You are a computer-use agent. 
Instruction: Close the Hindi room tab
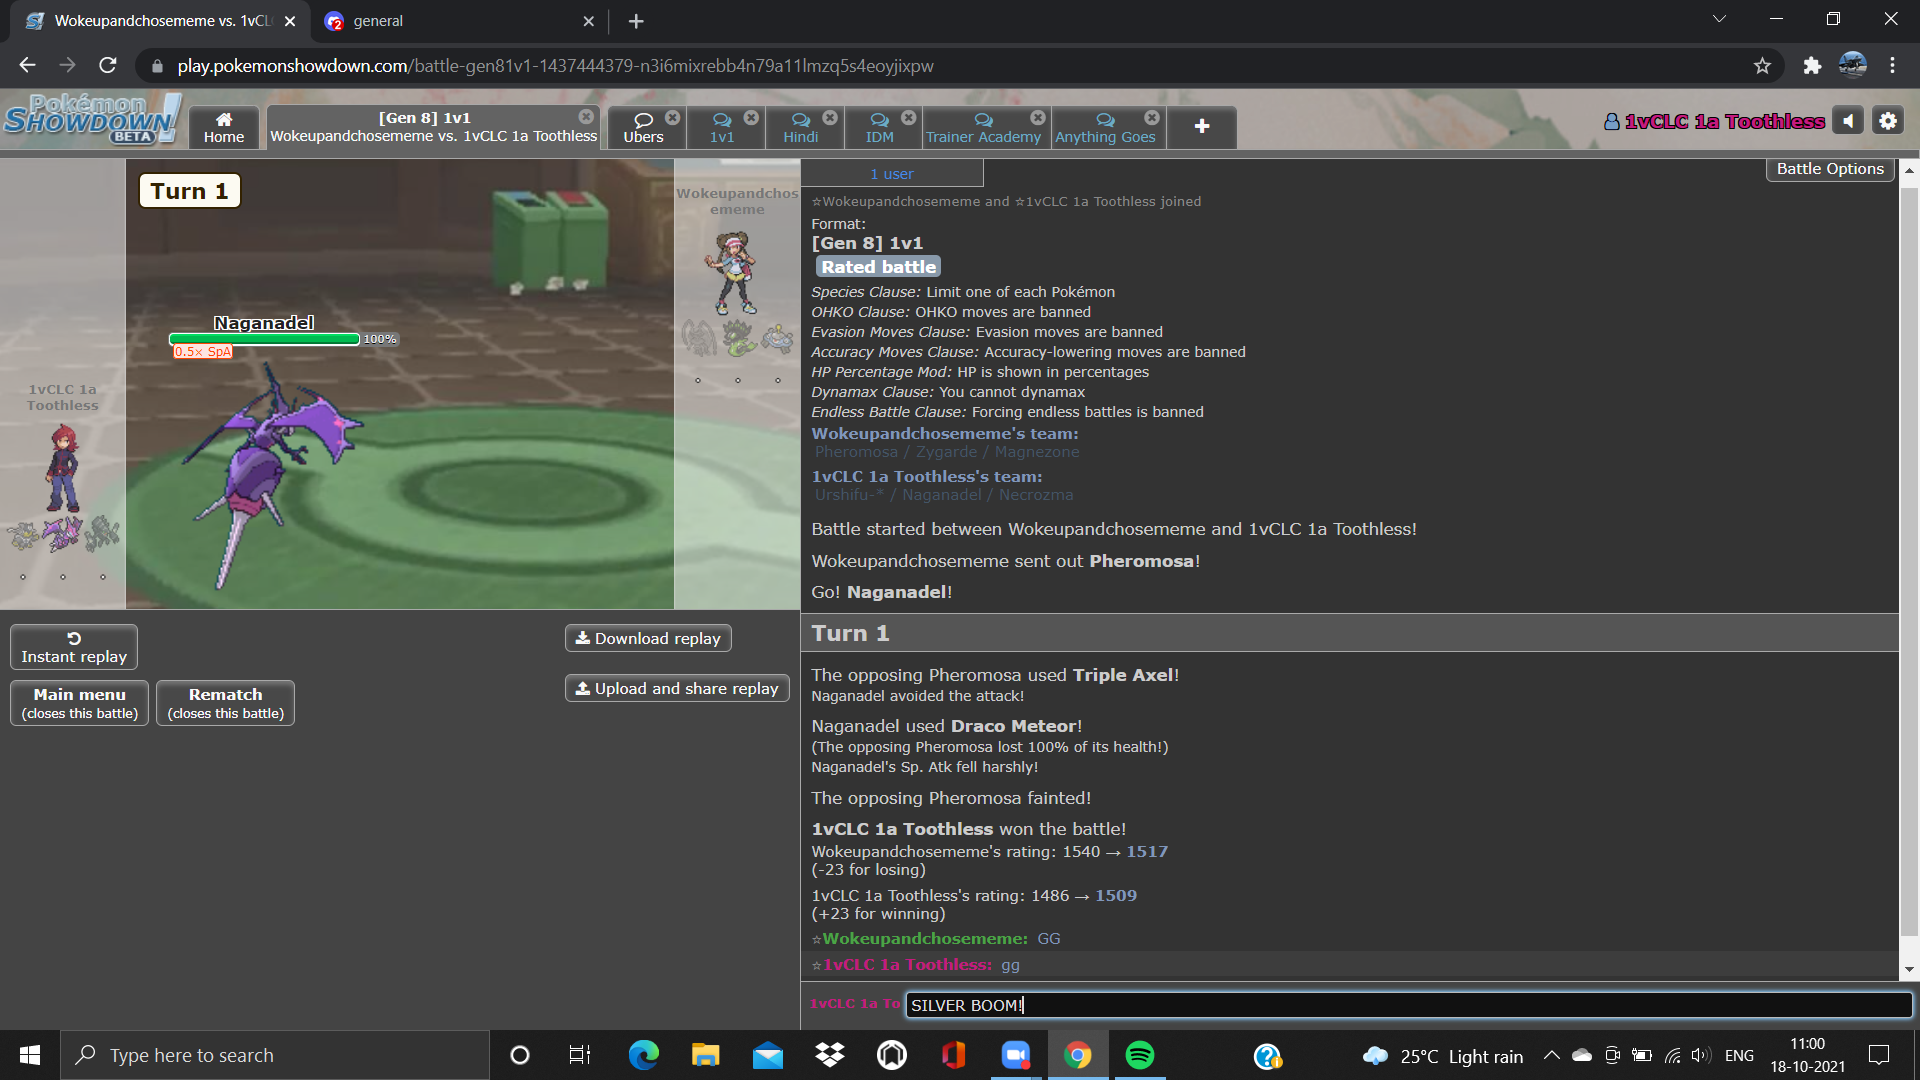coord(830,117)
